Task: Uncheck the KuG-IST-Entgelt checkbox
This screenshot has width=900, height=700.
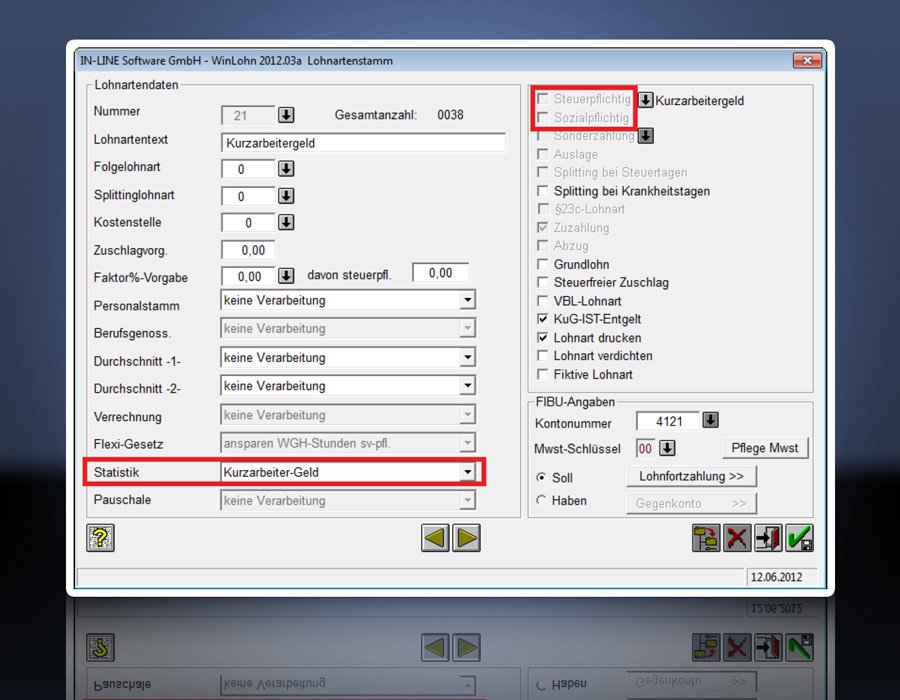Action: coord(542,319)
